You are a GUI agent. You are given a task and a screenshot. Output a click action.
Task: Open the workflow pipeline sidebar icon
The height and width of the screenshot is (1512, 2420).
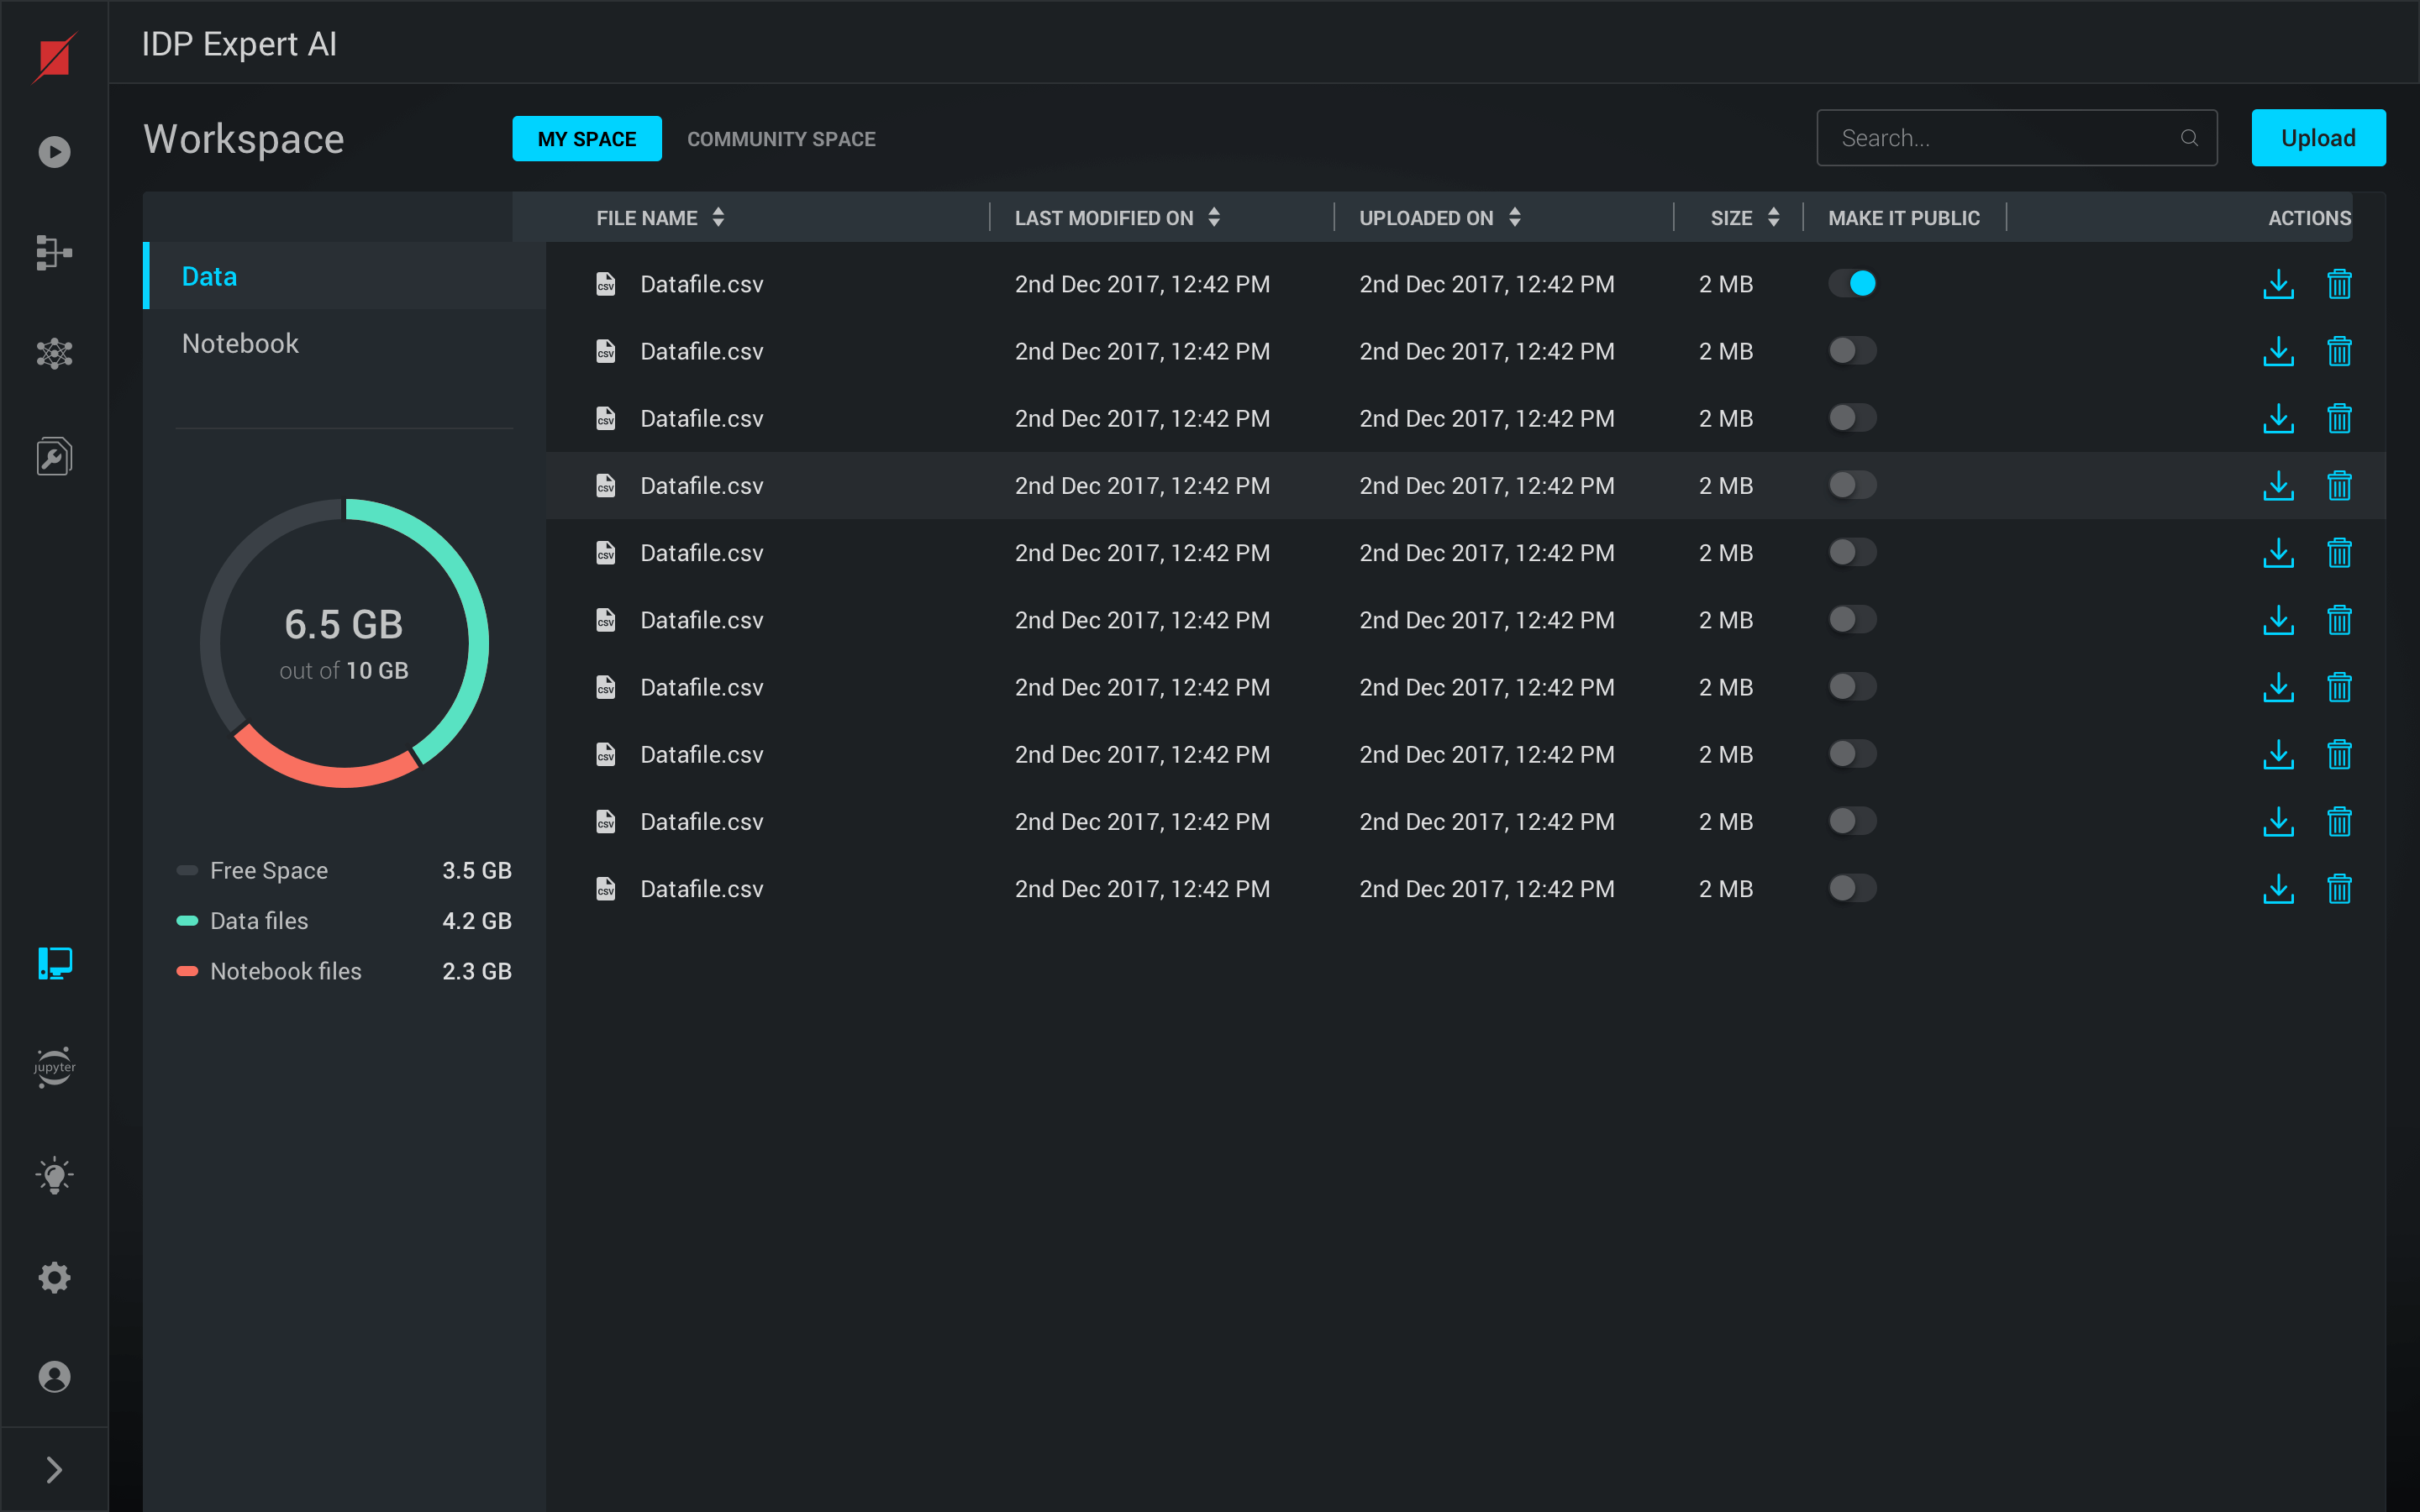coord(54,252)
